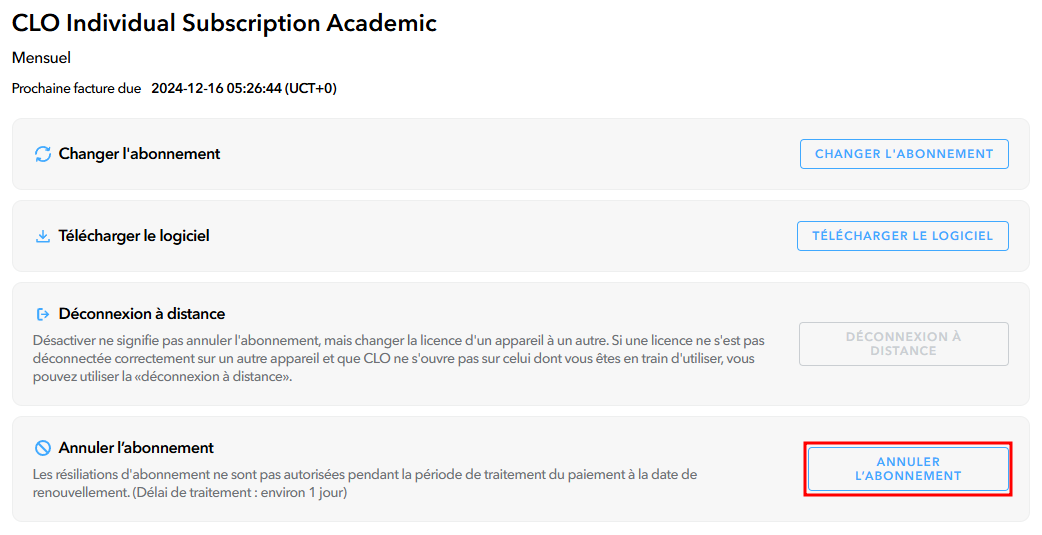The height and width of the screenshot is (535, 1042).
Task: Click the Télécharger le logiciel heading text
Action: click(134, 236)
